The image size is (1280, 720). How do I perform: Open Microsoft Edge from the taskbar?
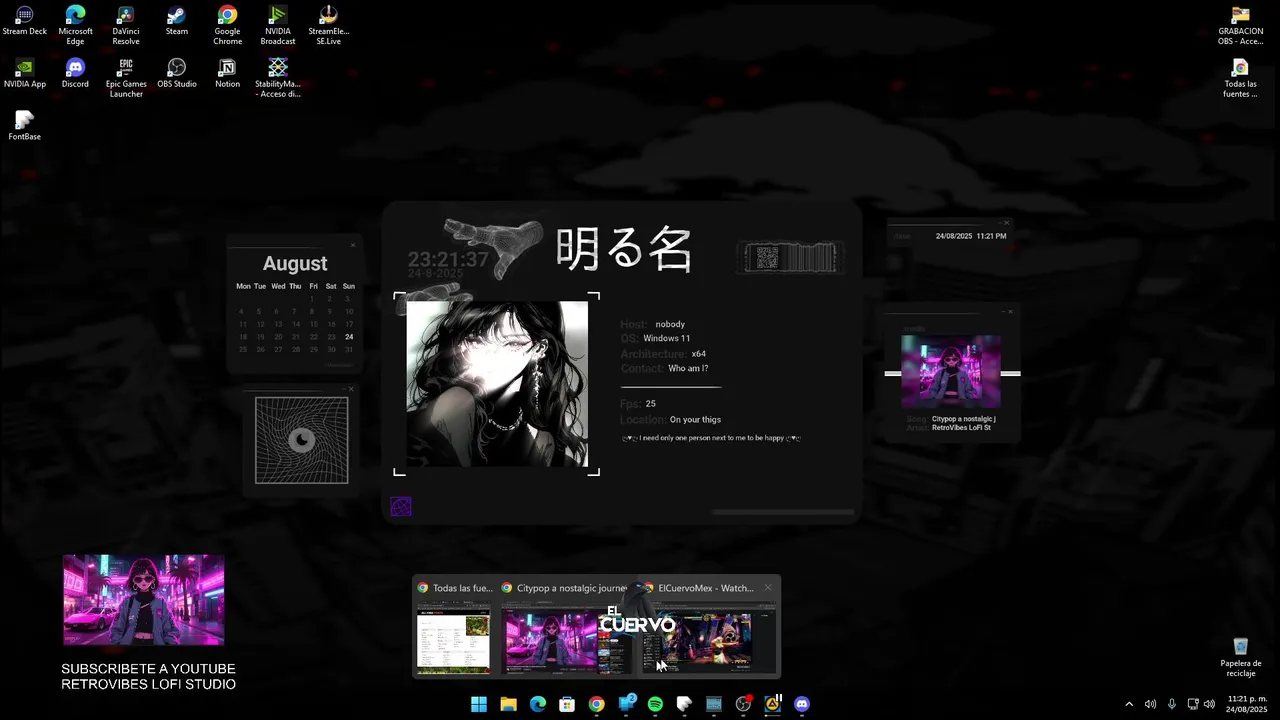538,704
